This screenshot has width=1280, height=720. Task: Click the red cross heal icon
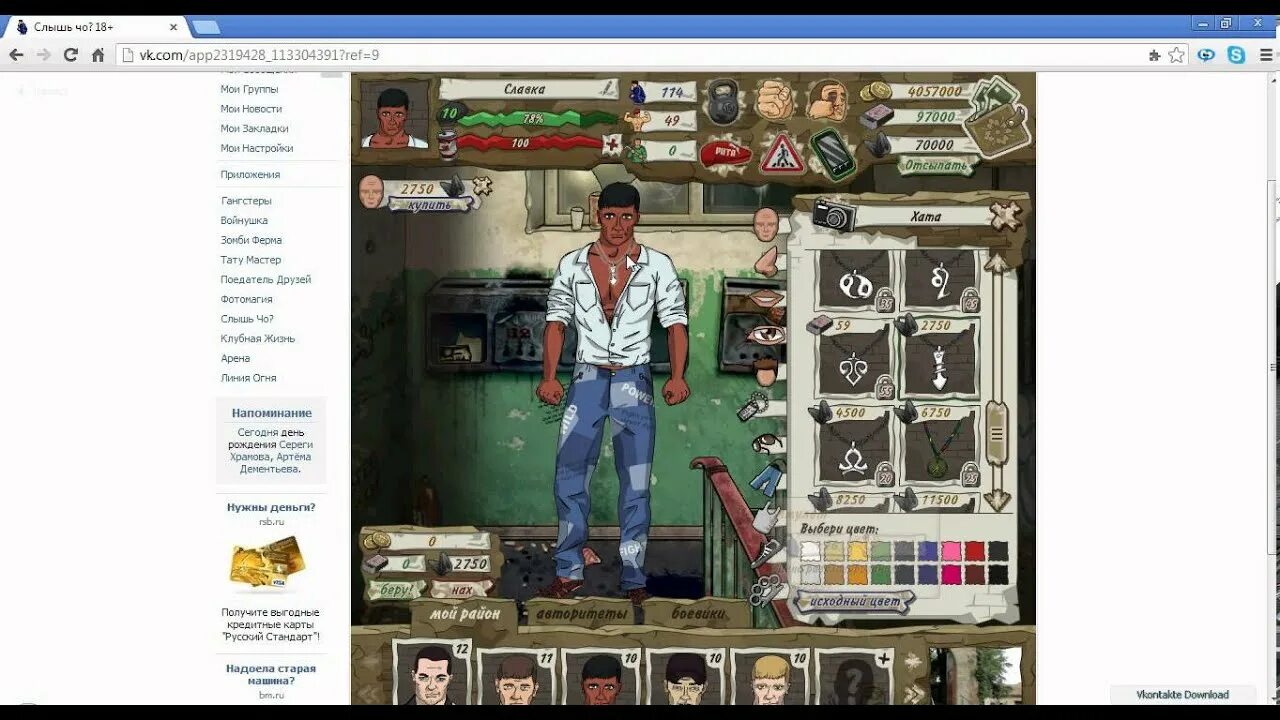[x=611, y=144]
